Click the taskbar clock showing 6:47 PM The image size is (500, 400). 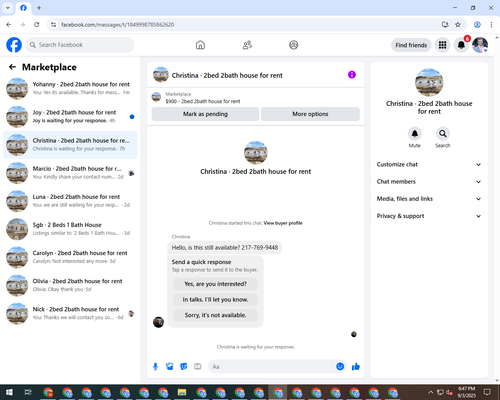click(466, 392)
